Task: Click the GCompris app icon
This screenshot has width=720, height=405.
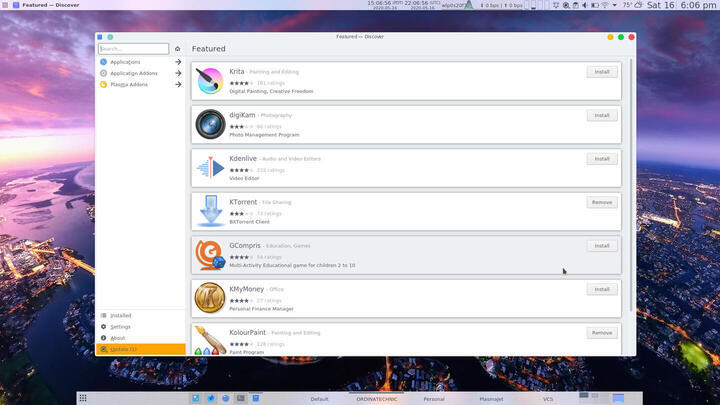Action: tap(210, 254)
